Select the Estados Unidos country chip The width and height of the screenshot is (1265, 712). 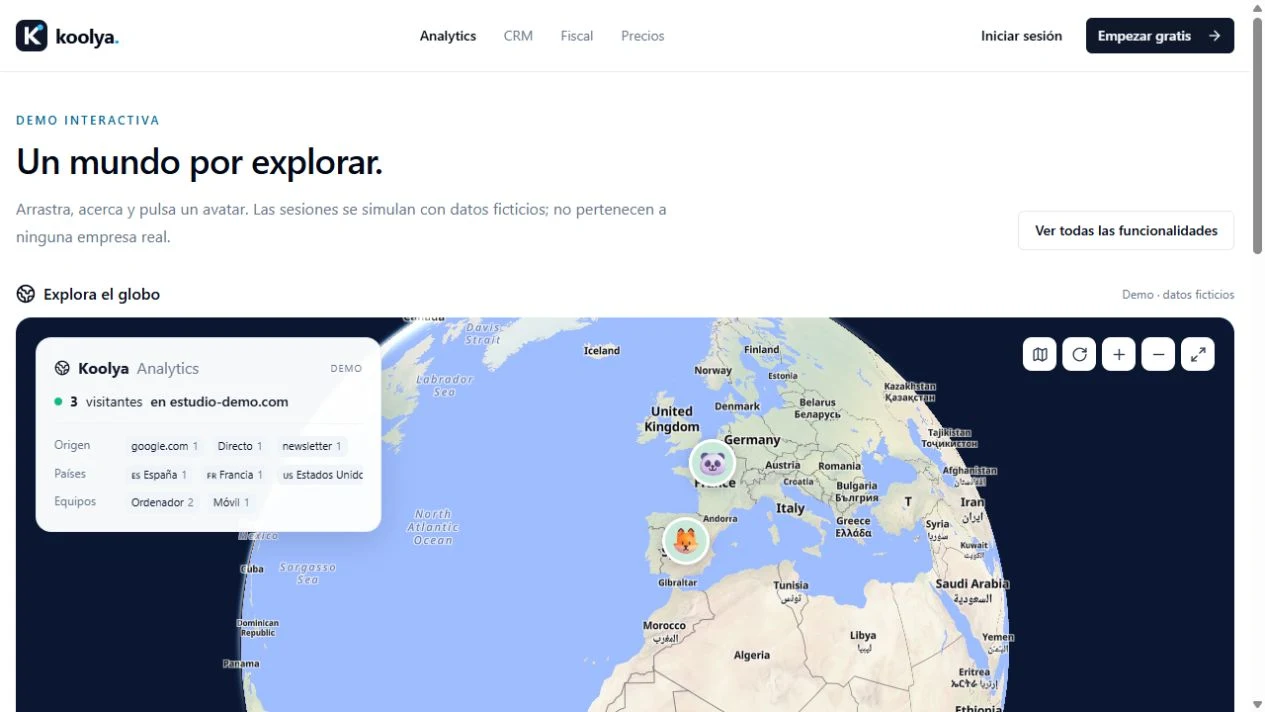[x=321, y=475]
